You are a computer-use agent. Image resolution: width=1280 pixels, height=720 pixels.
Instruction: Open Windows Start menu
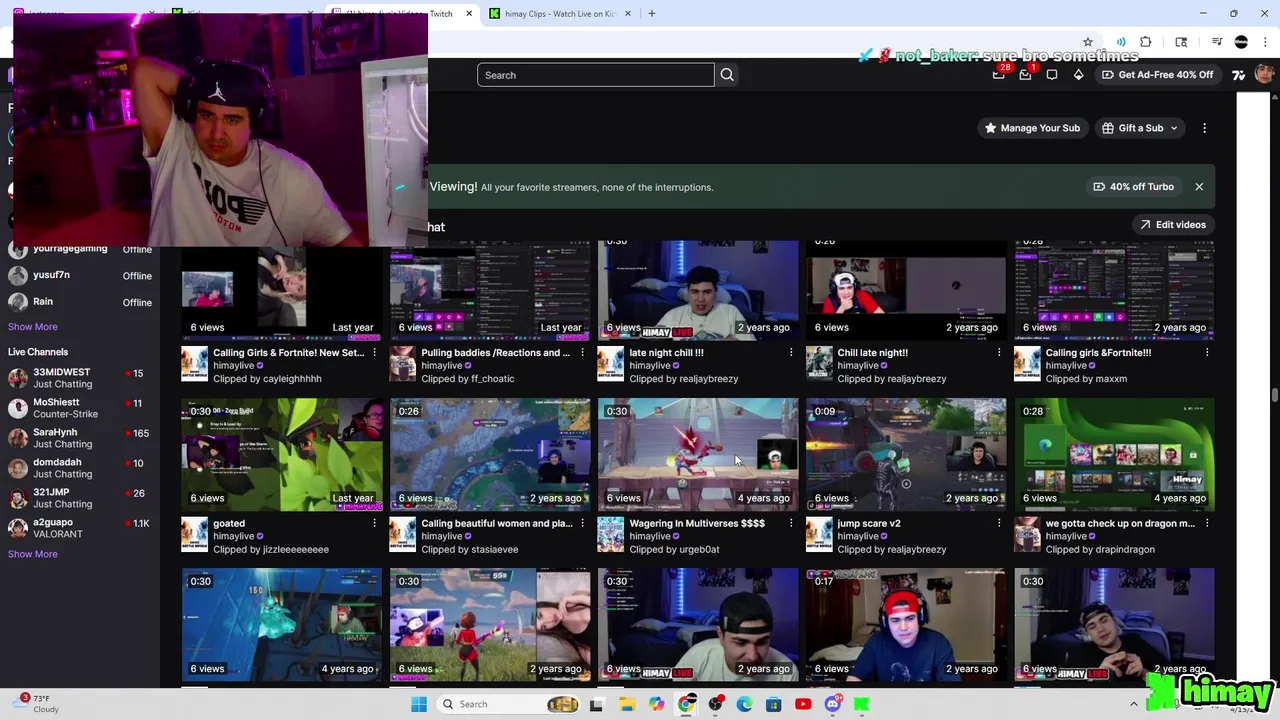pos(419,704)
